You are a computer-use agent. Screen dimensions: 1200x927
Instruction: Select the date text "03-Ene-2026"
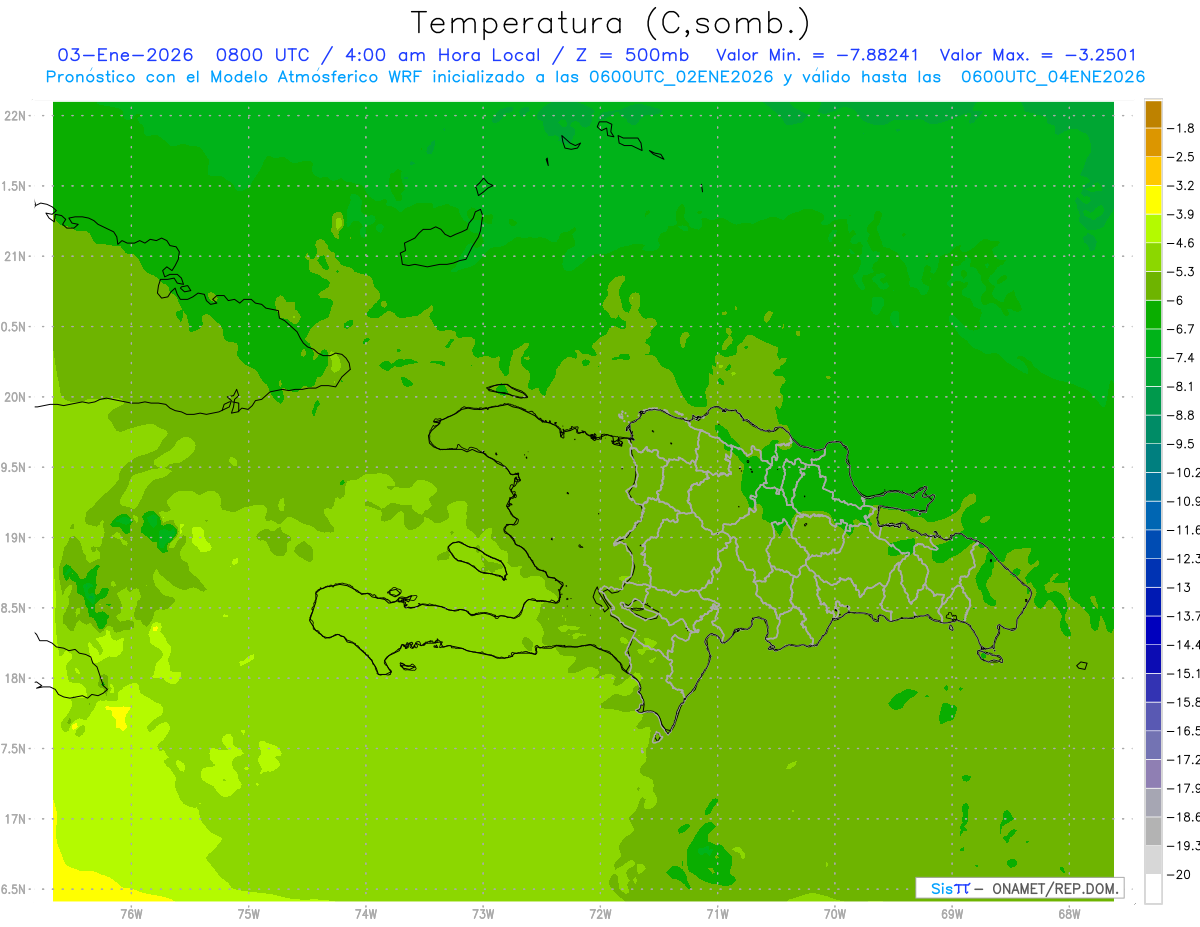[125, 55]
